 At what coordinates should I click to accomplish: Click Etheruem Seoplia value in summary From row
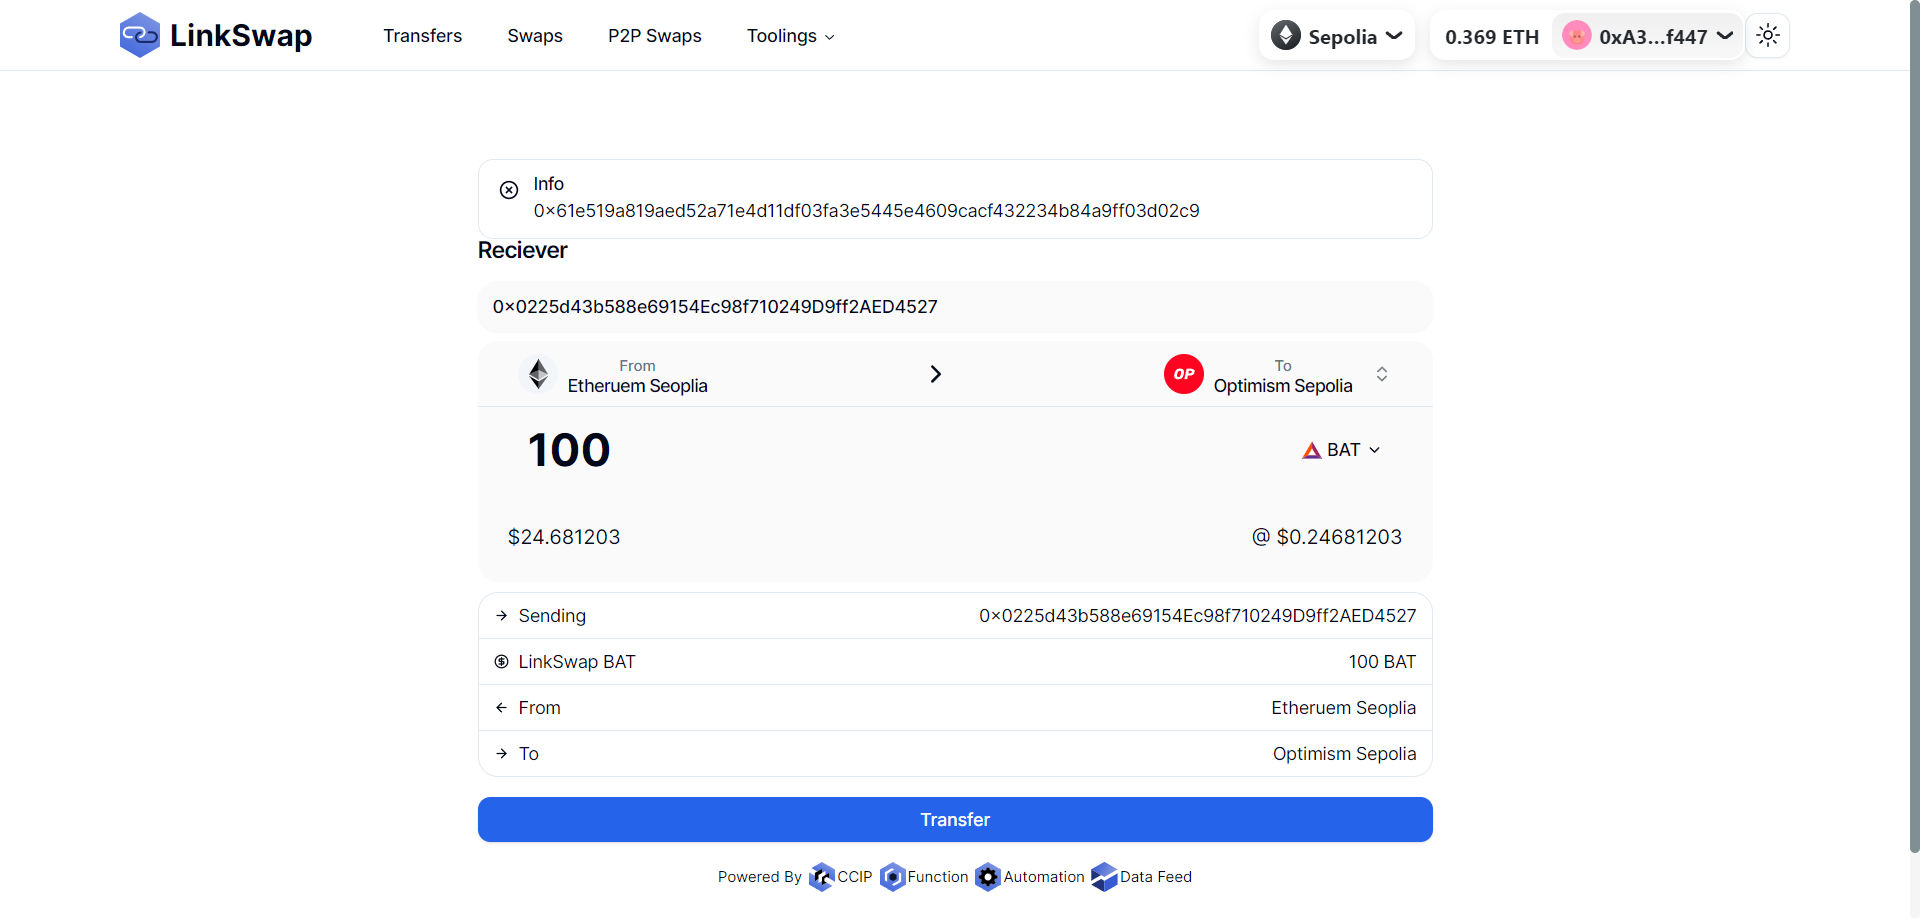(x=1344, y=708)
